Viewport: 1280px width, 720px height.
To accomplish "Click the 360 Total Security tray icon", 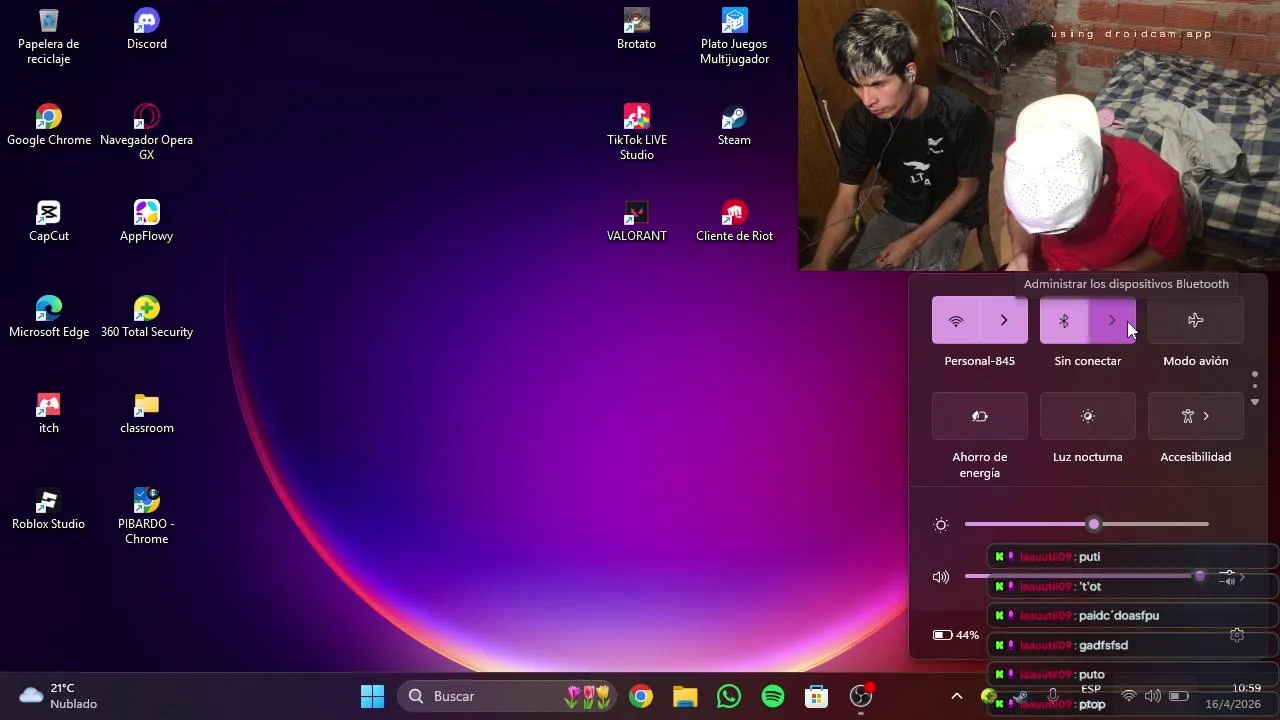I will click(988, 696).
